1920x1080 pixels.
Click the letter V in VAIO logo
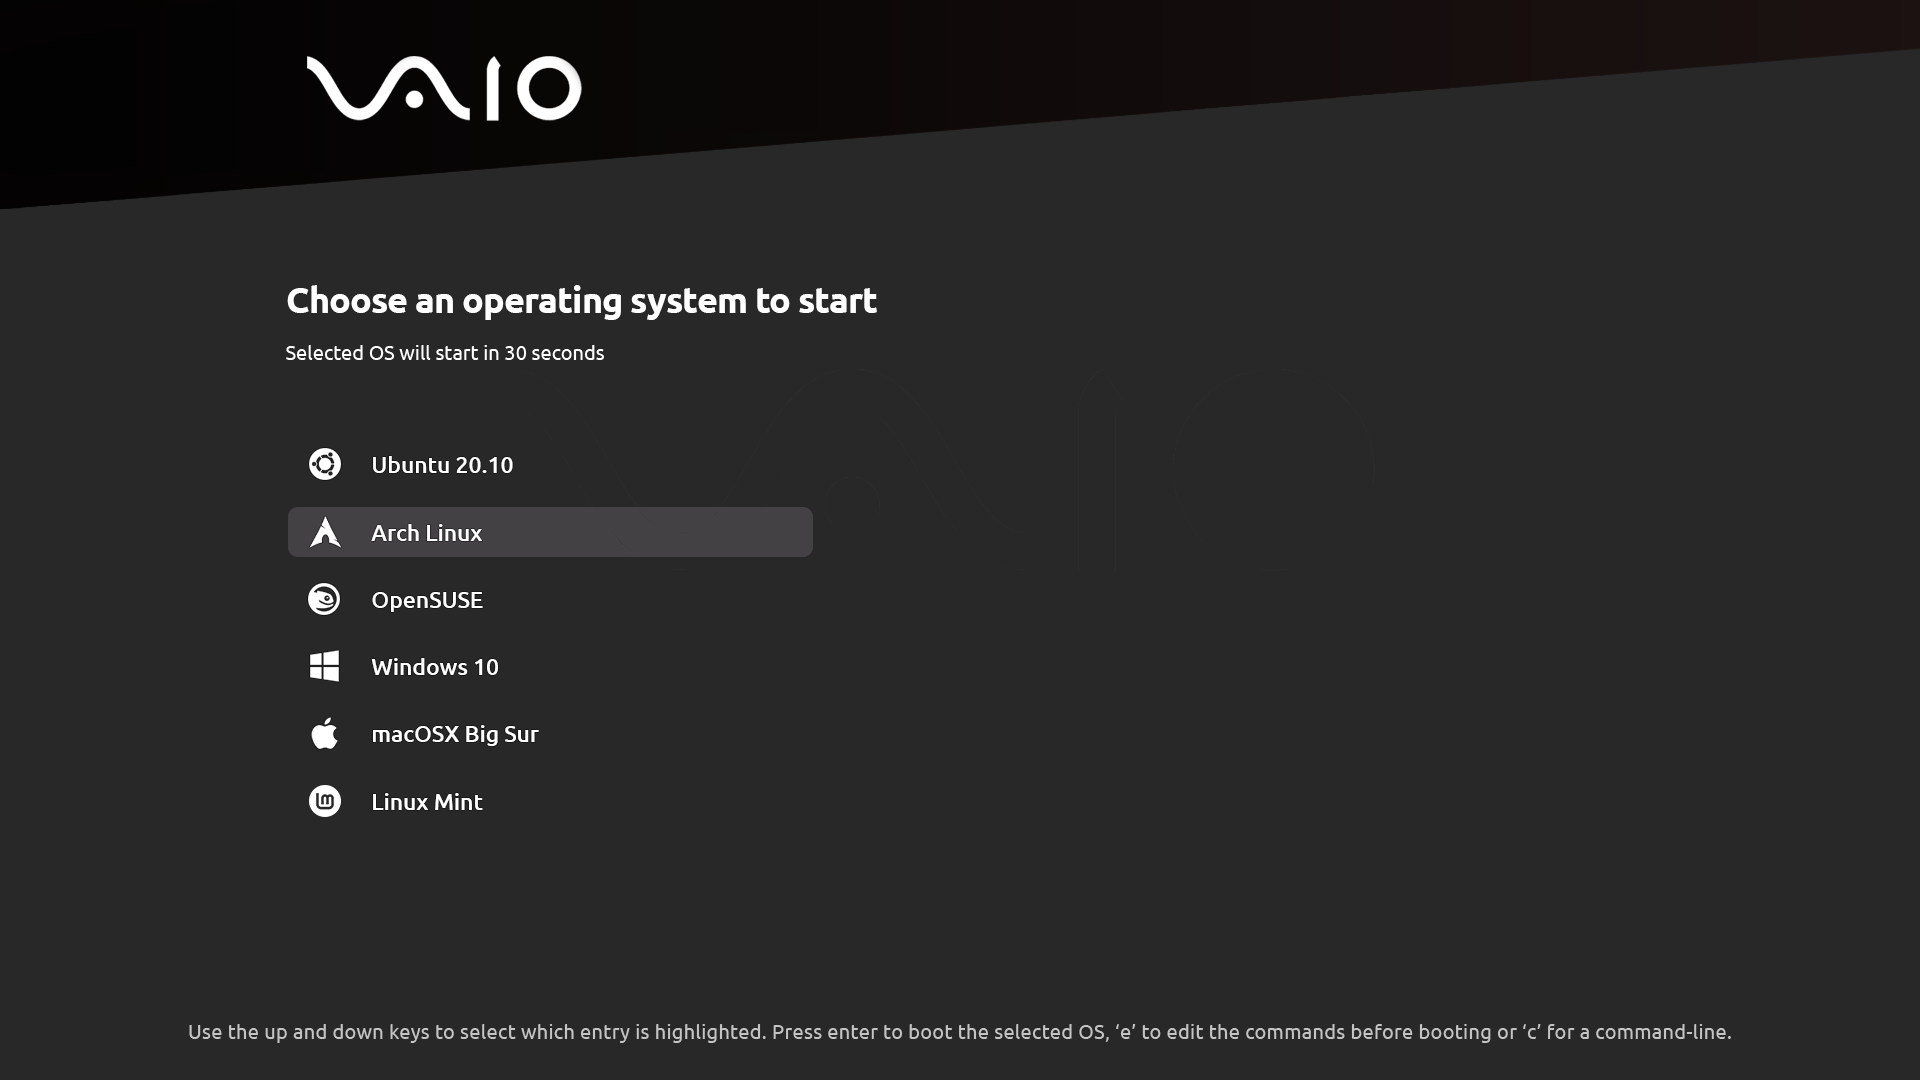(x=345, y=88)
